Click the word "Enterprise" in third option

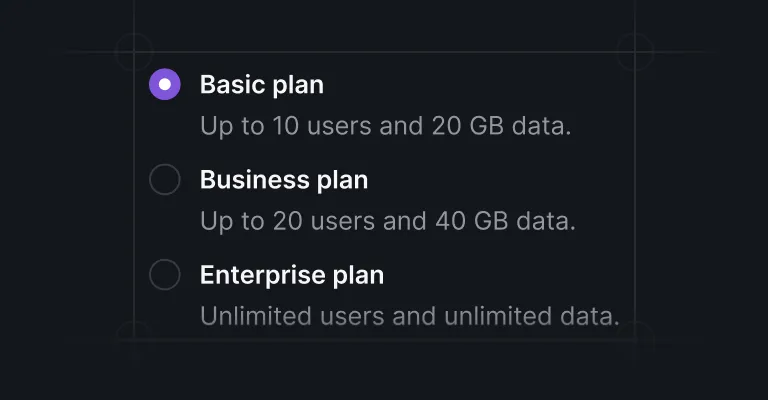(x=263, y=275)
